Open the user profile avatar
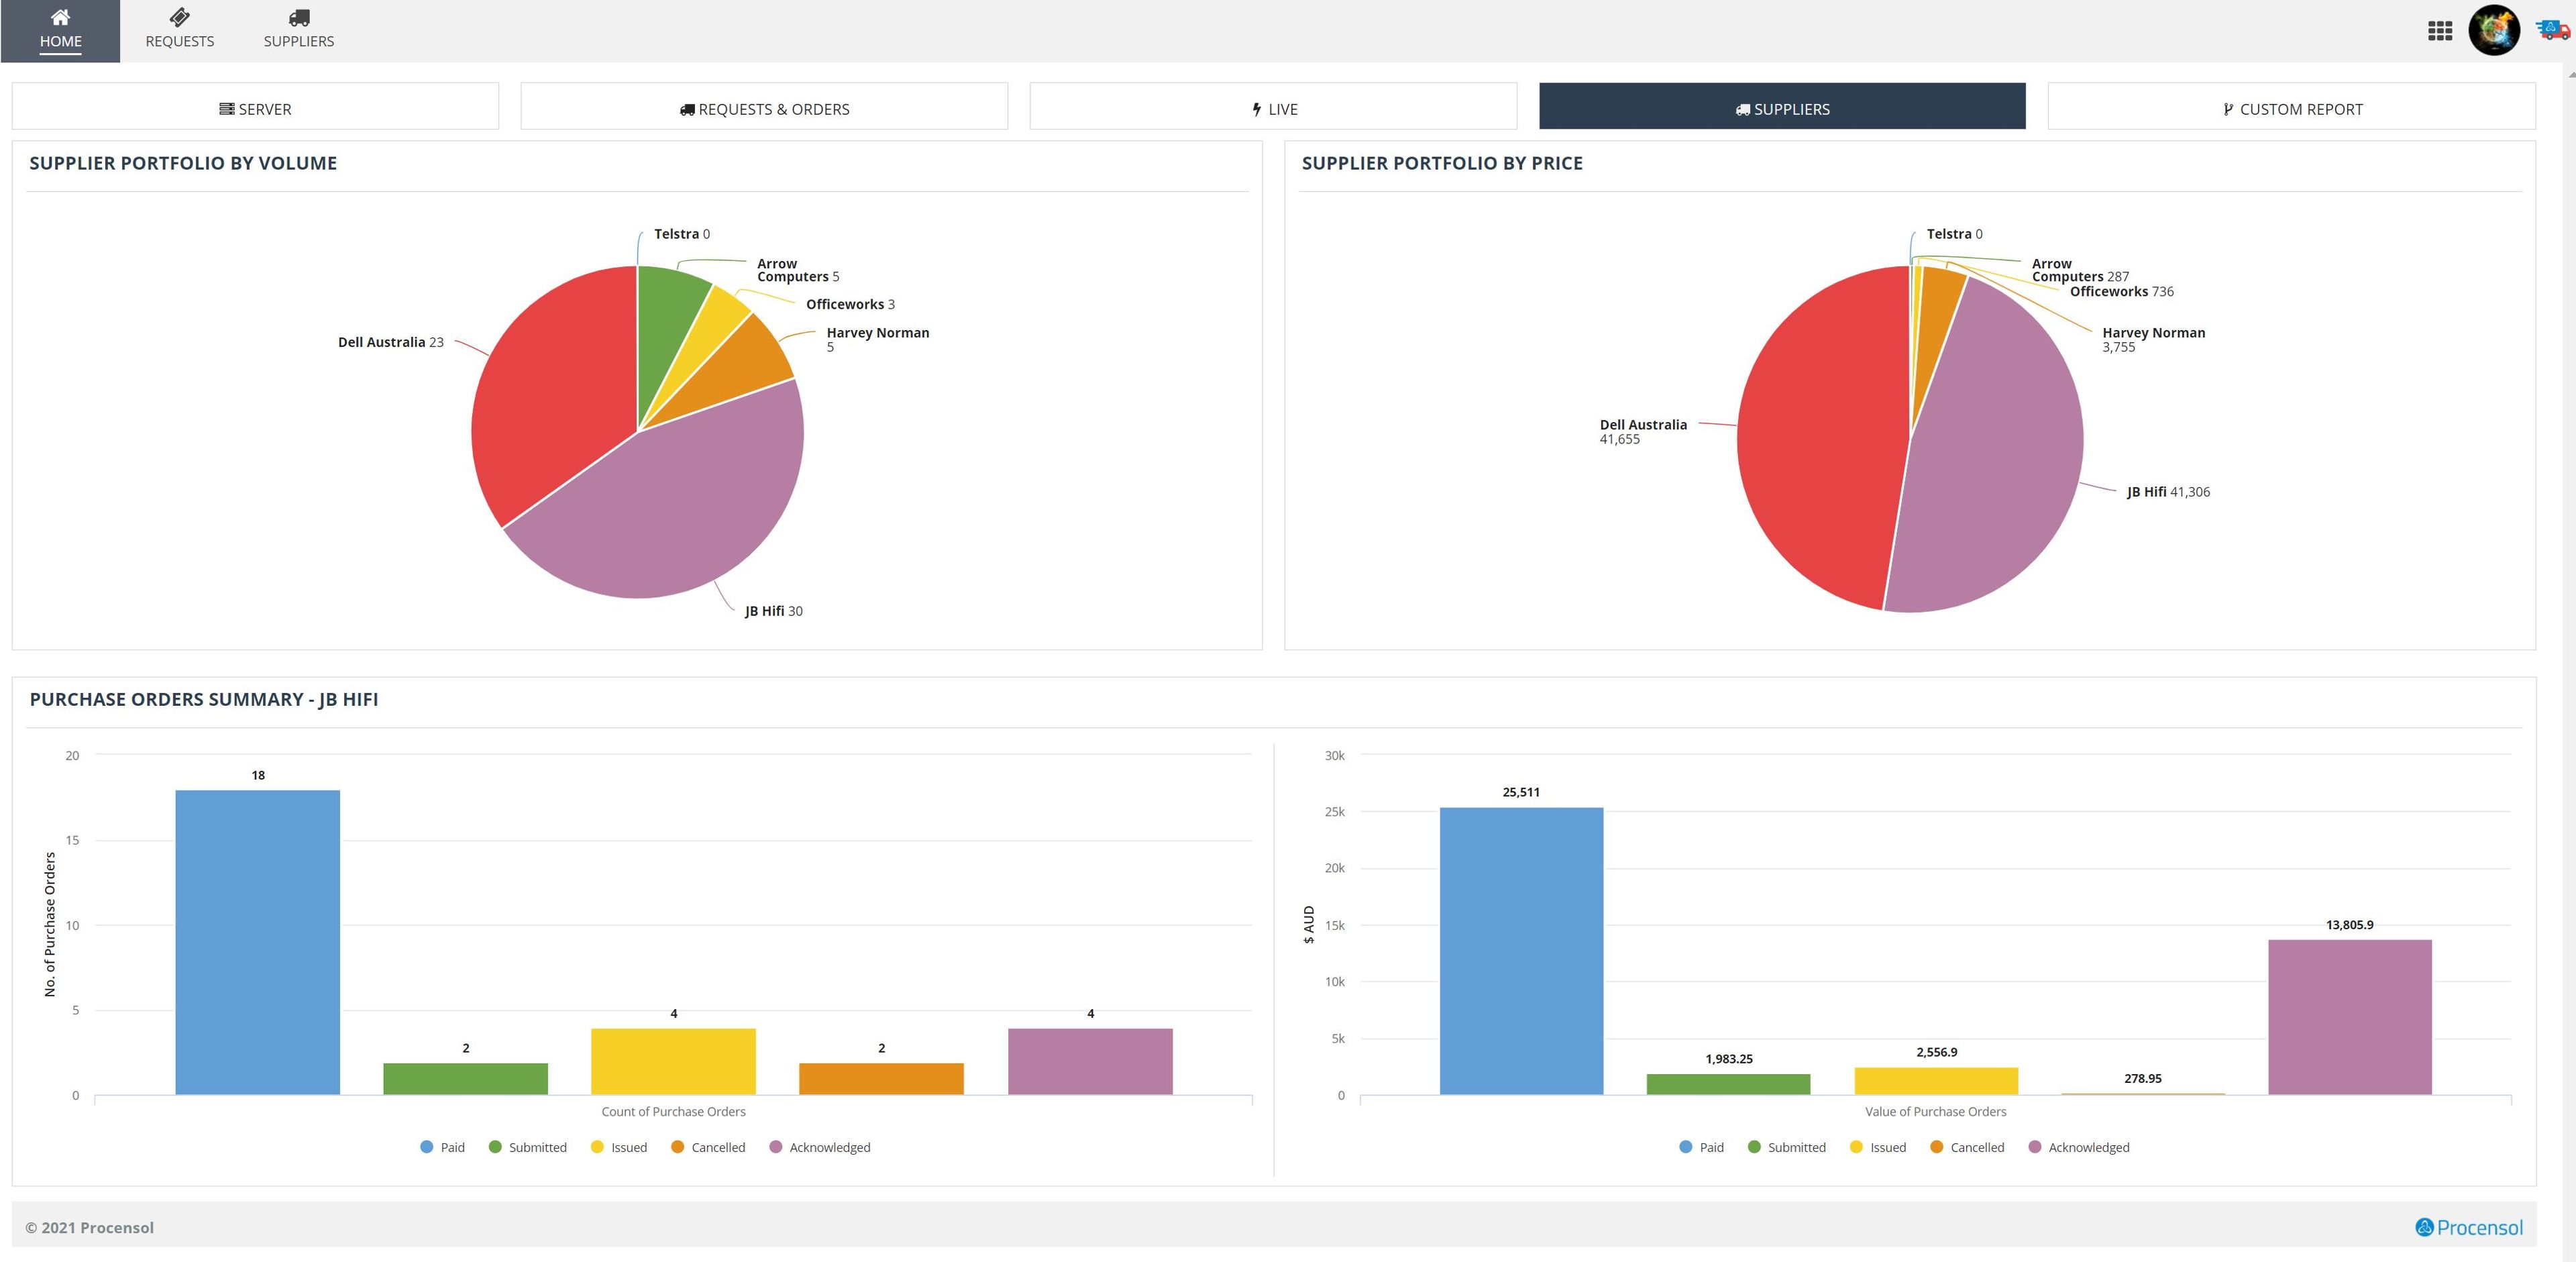The image size is (2576, 1262). [x=2494, y=30]
